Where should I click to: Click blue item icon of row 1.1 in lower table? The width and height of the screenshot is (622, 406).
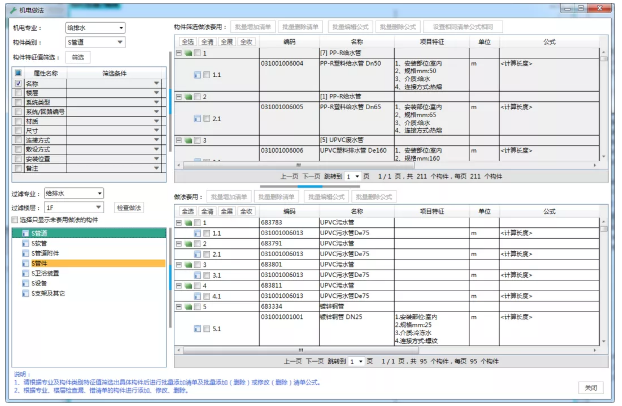pos(197,233)
